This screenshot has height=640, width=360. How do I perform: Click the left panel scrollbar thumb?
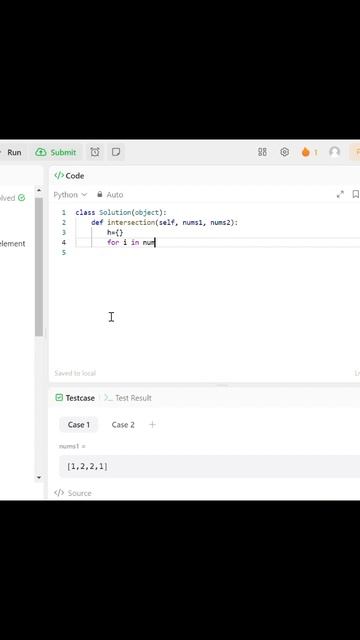[x=39, y=267]
